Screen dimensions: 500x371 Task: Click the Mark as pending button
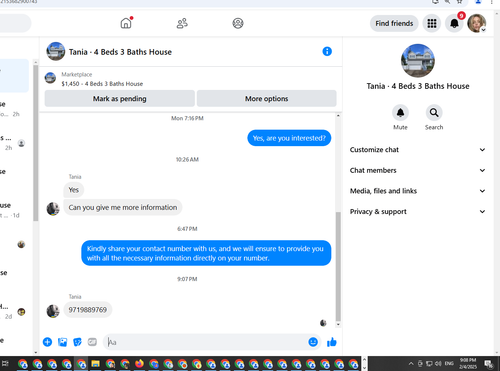[120, 99]
